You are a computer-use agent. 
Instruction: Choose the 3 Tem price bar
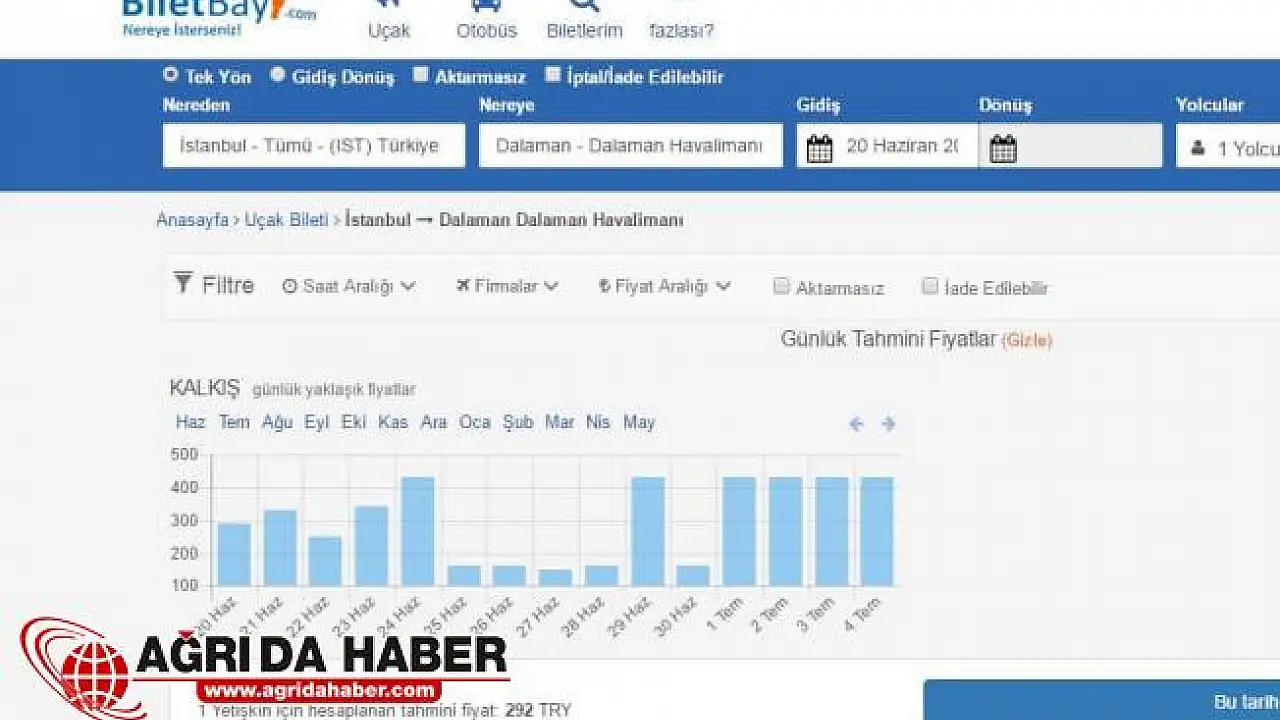(832, 531)
